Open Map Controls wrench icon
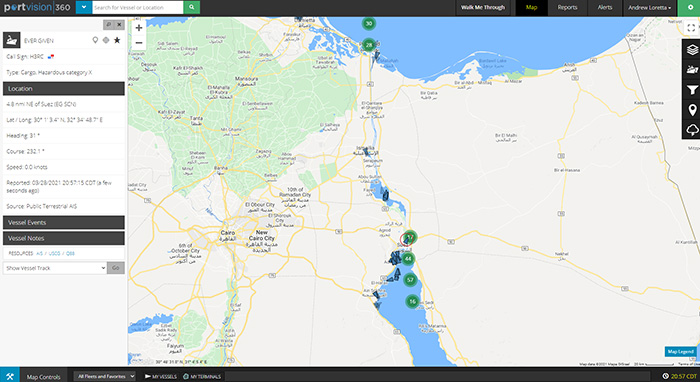This screenshot has height=382, width=700. [x=10, y=376]
